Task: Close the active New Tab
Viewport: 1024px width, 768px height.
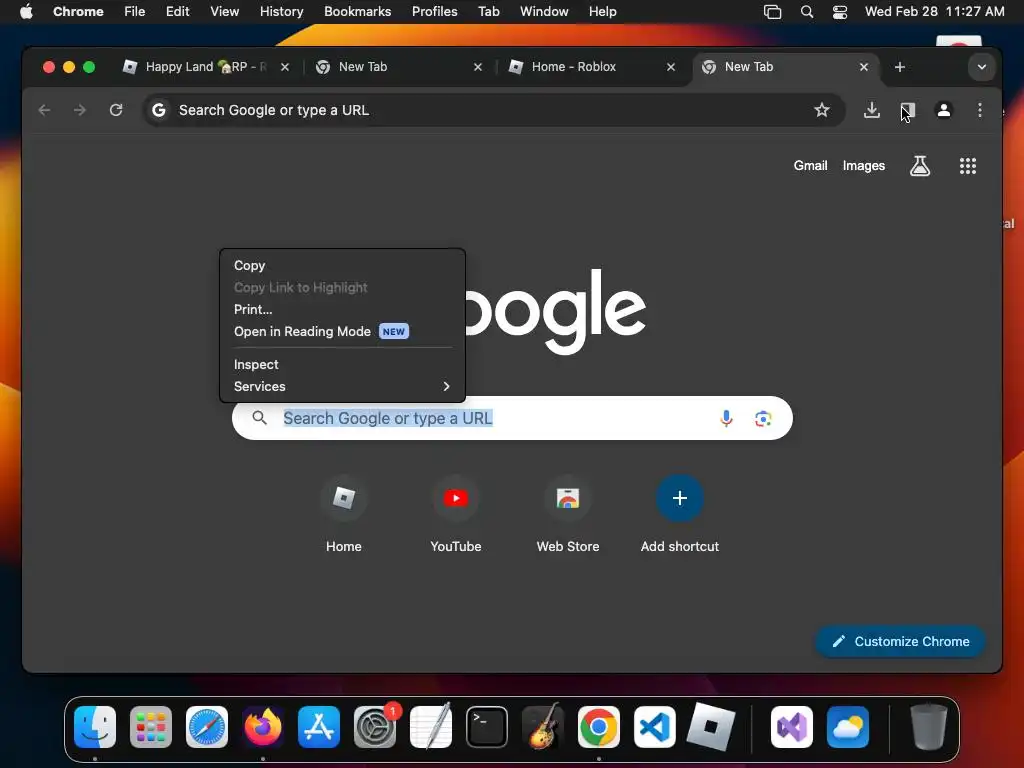Action: [864, 67]
